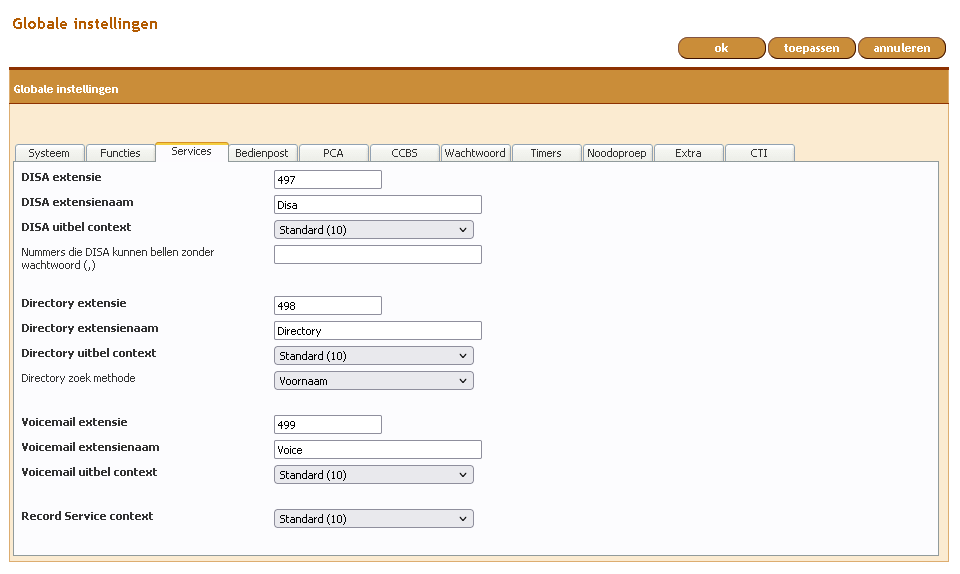960x574 pixels.
Task: Open the Wachtwoord tab
Action: point(475,153)
